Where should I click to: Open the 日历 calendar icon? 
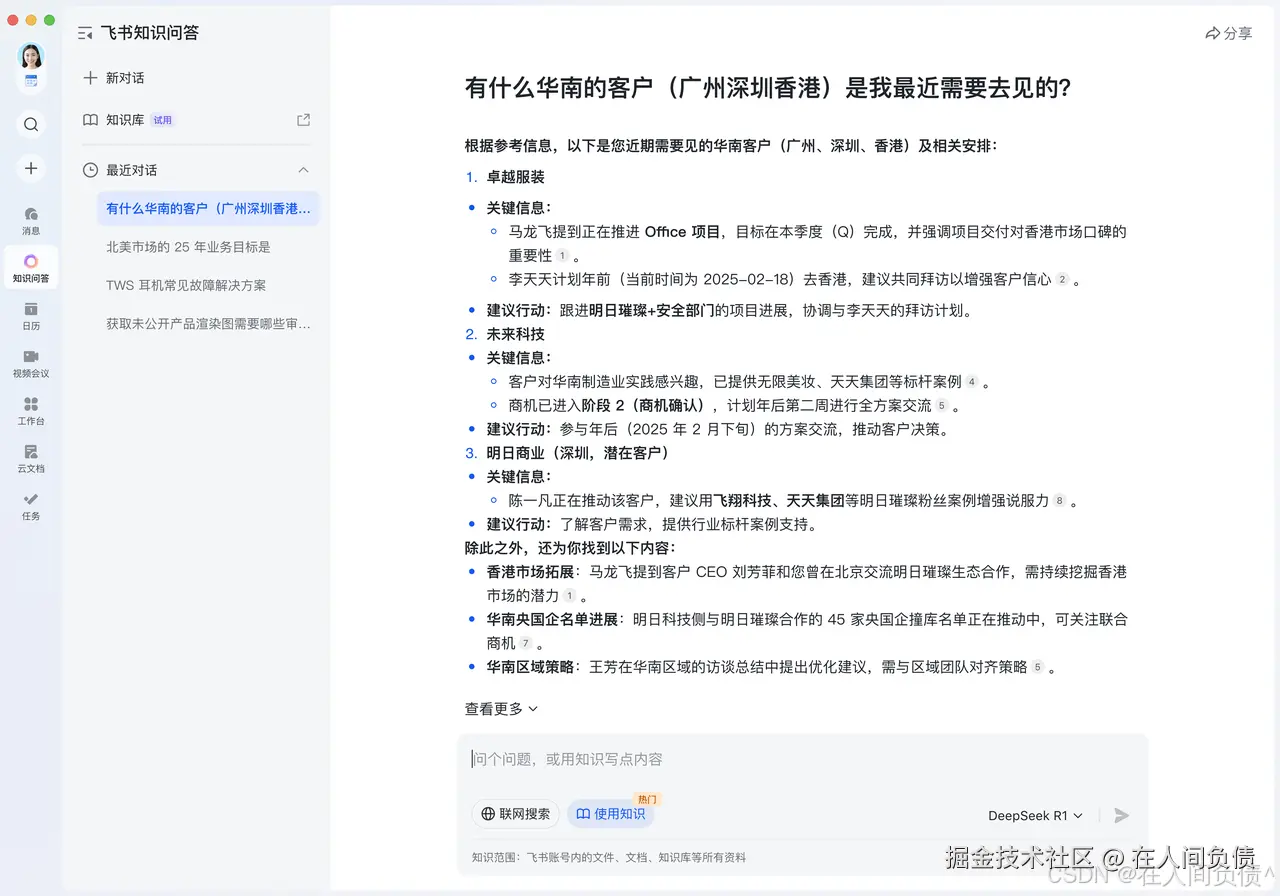(30, 315)
